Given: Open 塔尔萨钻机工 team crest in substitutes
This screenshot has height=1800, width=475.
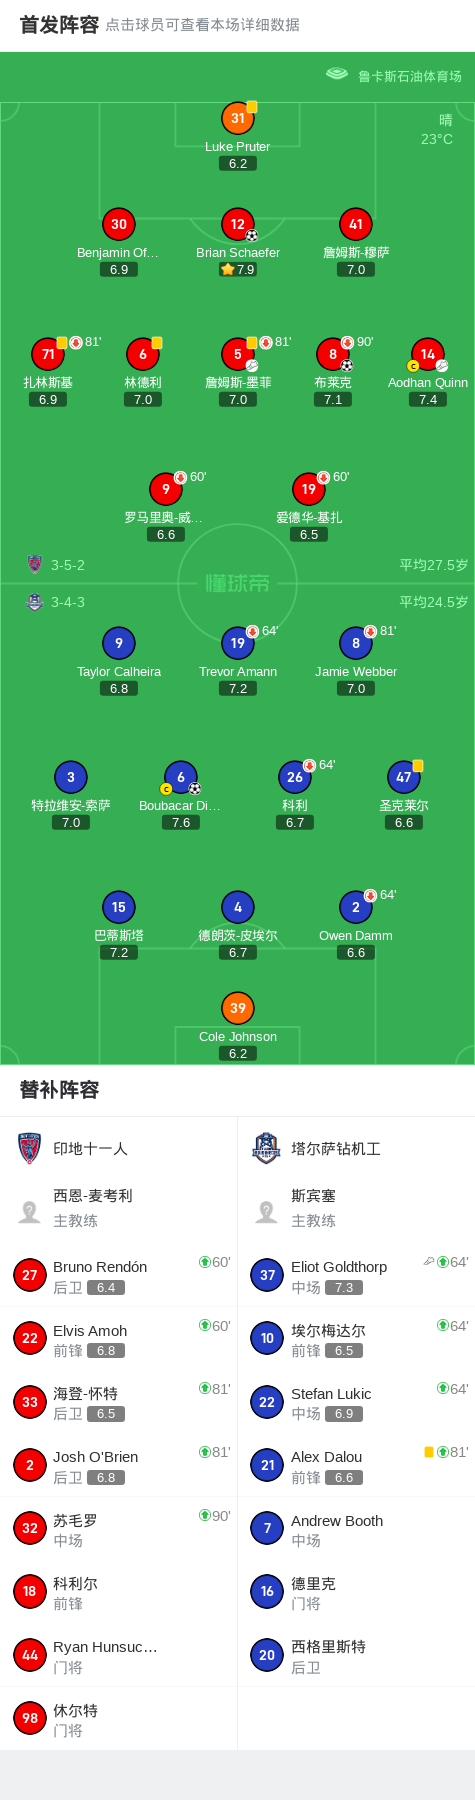Looking at the screenshot, I should click(266, 1148).
